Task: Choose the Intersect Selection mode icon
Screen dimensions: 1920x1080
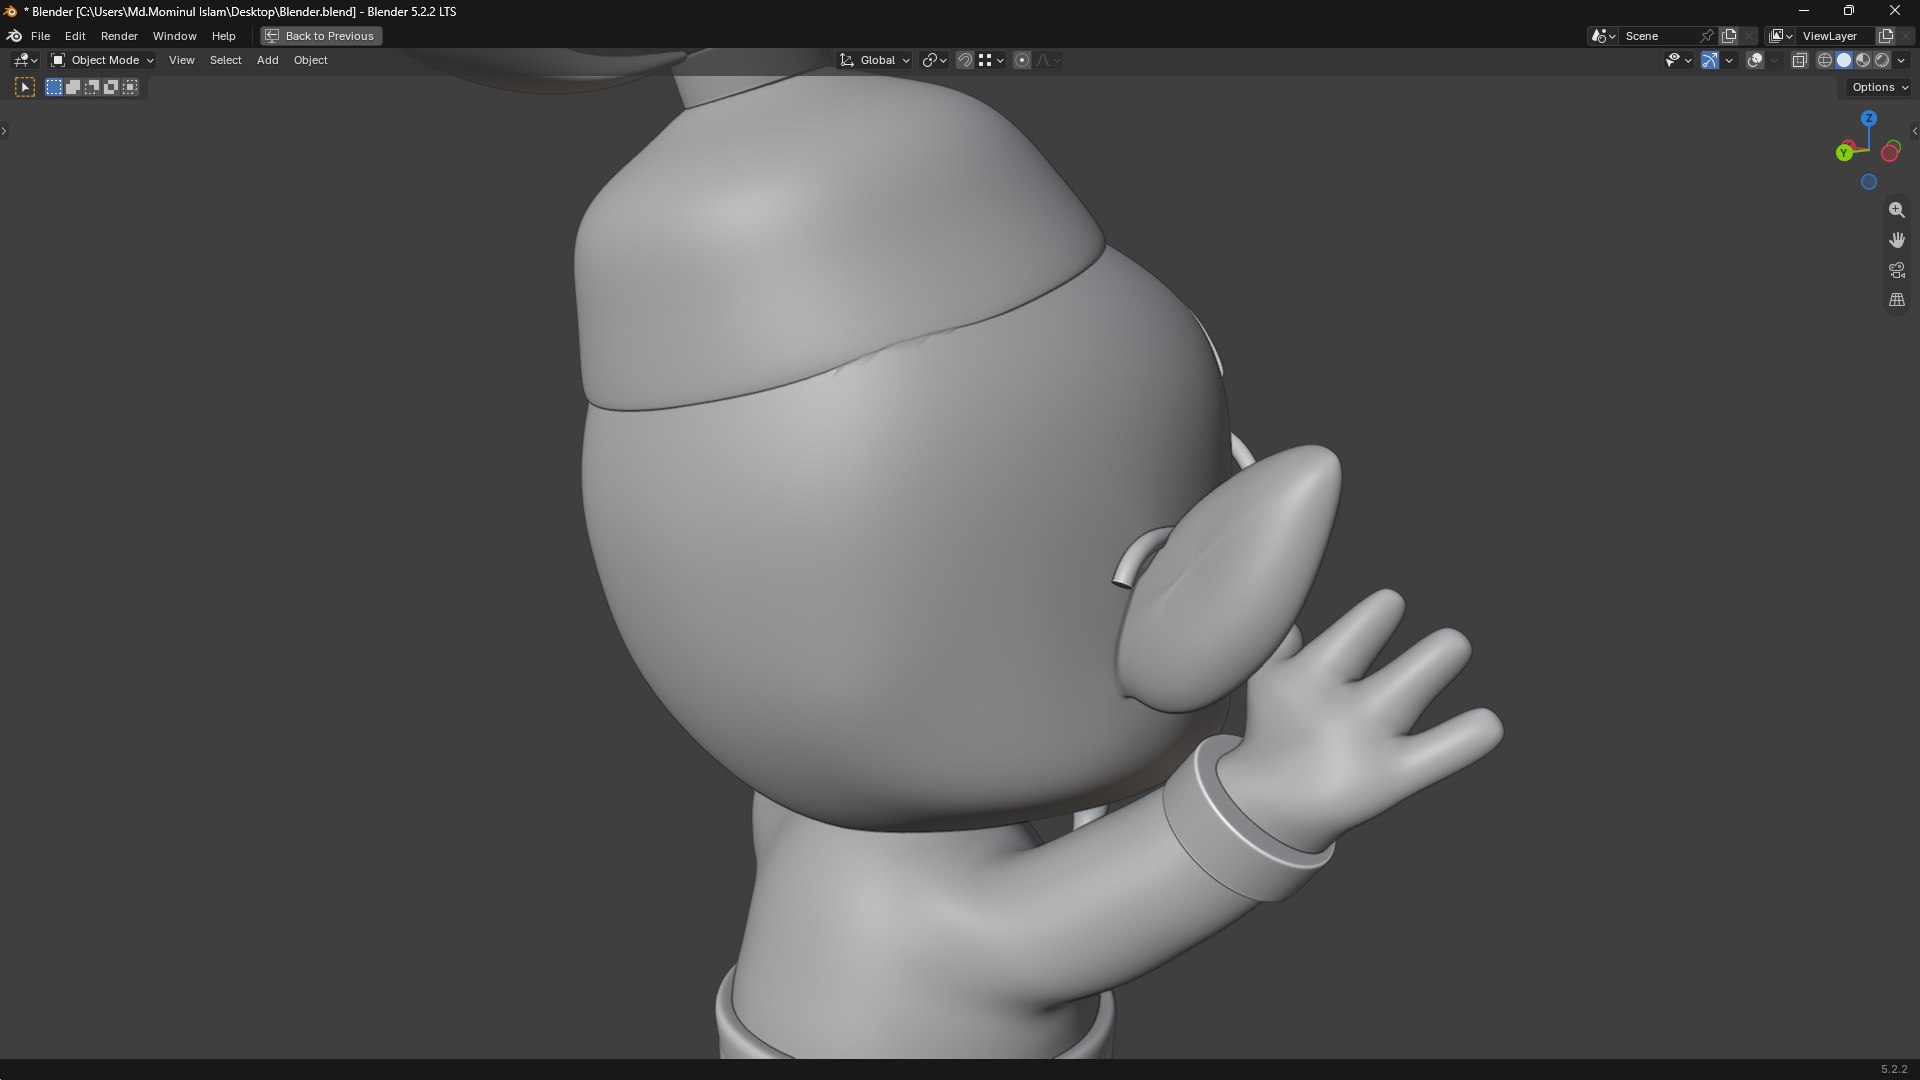Action: pyautogui.click(x=130, y=88)
